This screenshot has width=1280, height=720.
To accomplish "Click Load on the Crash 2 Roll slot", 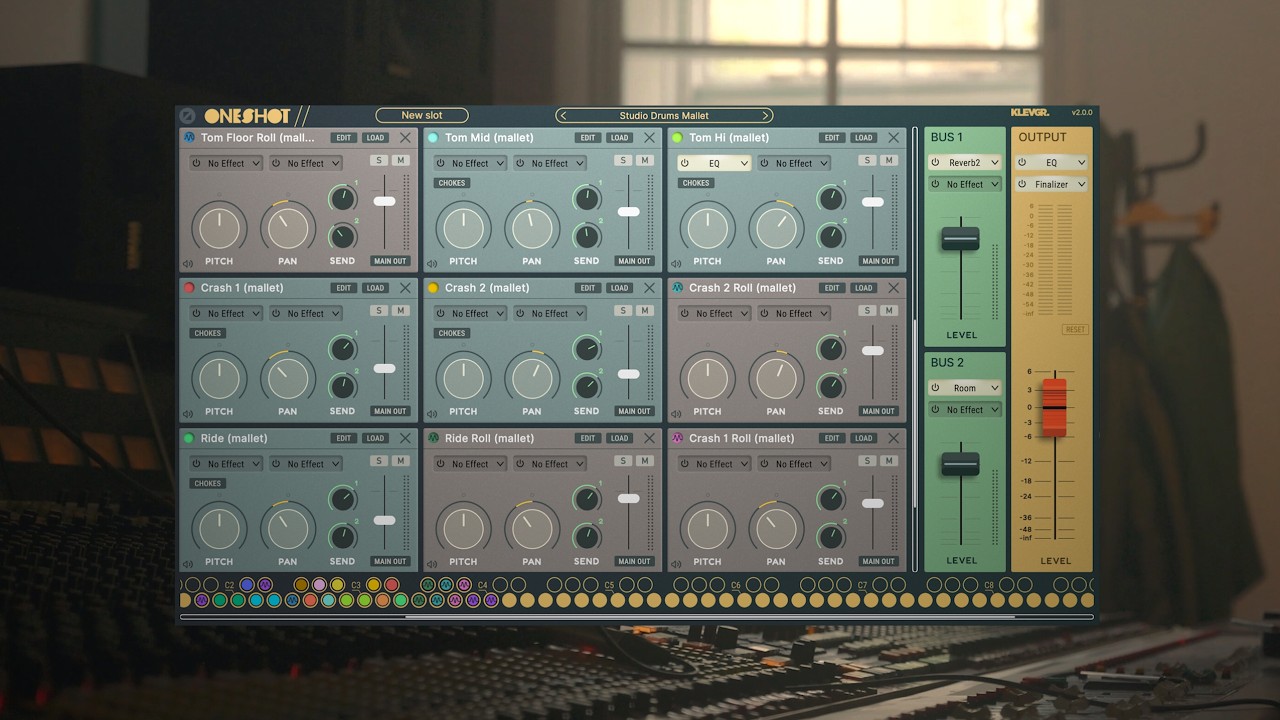I will (x=863, y=288).
